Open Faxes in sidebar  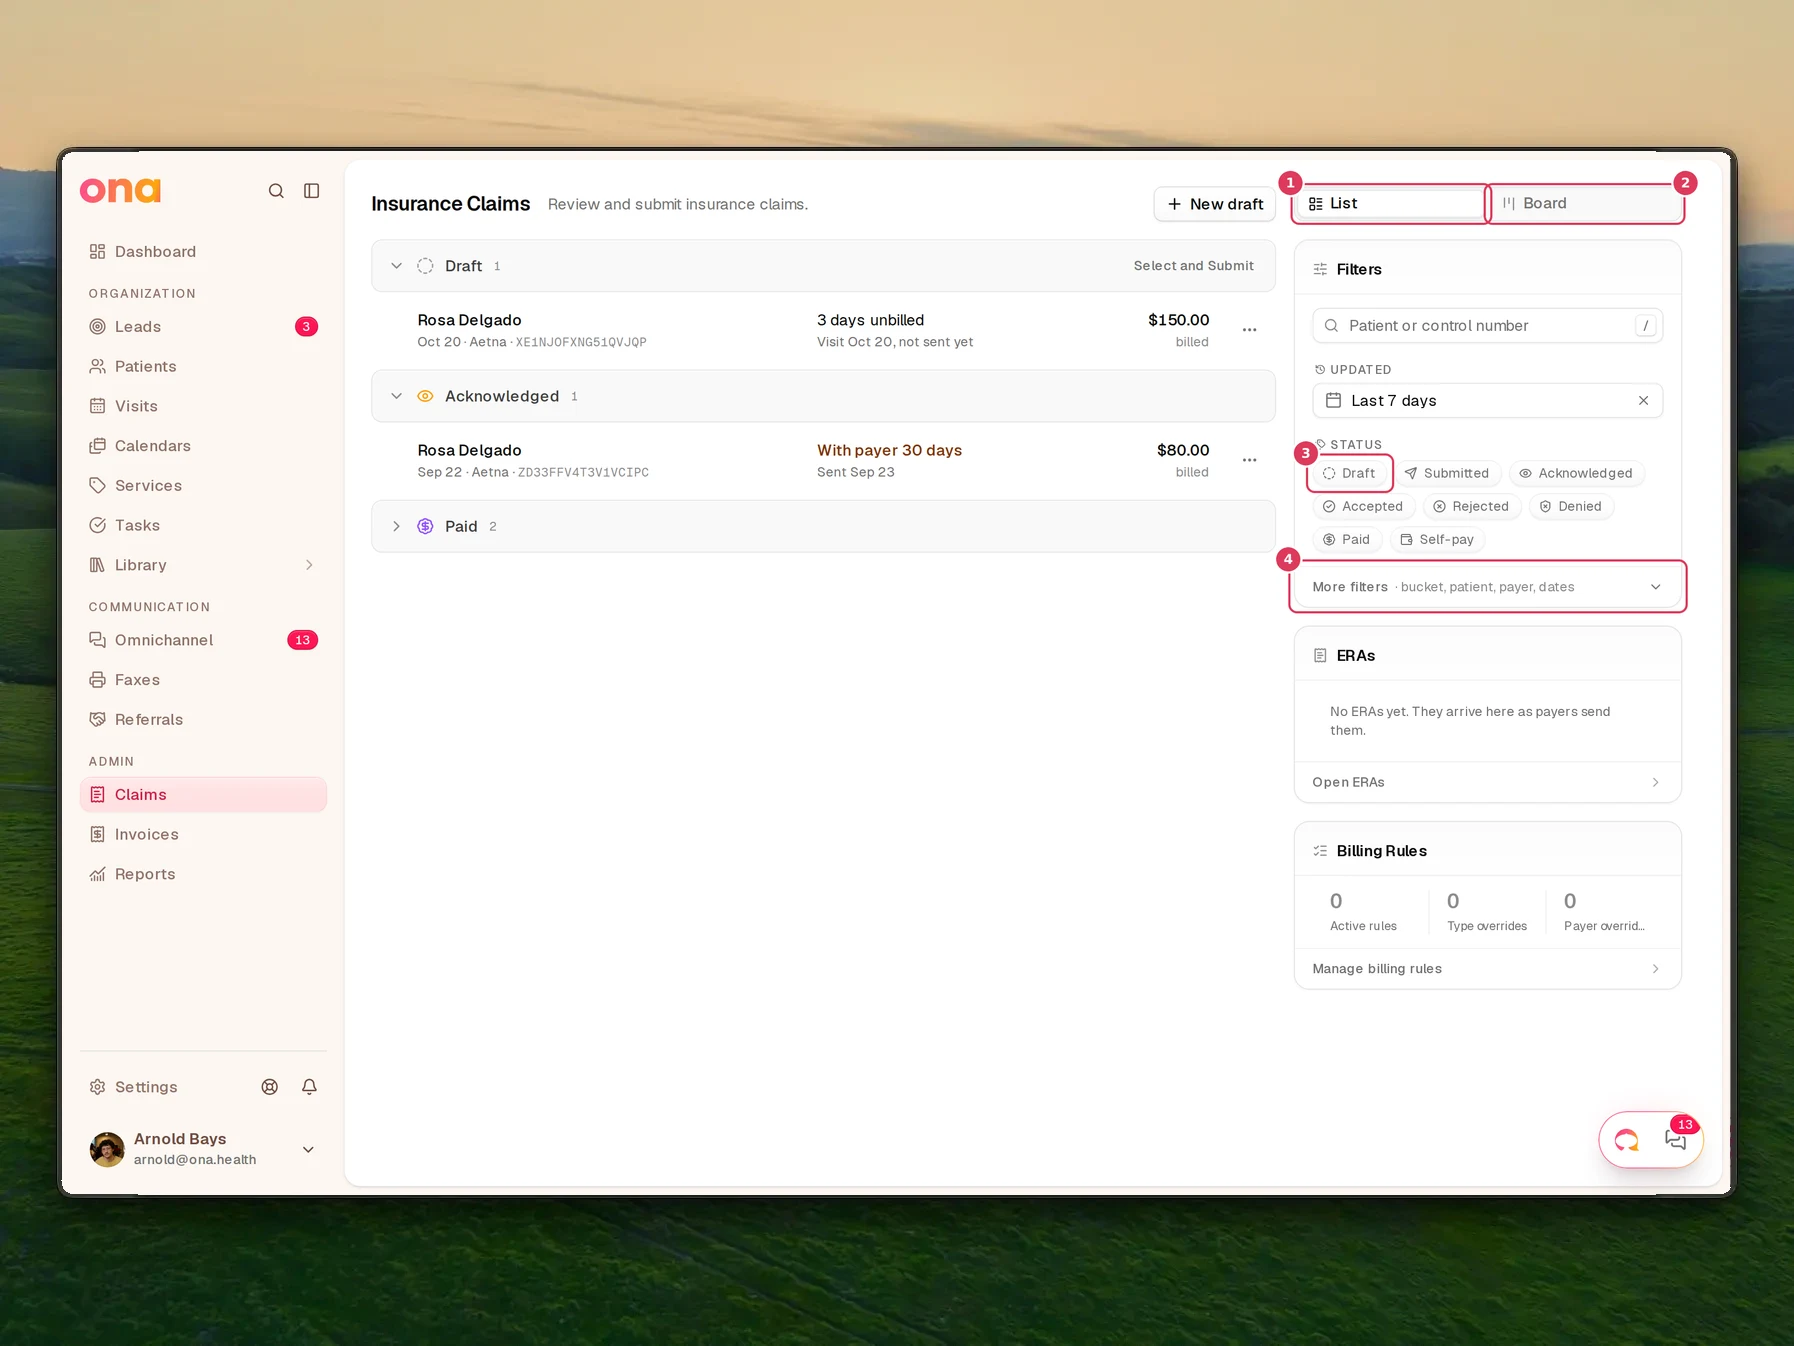[x=203, y=680]
